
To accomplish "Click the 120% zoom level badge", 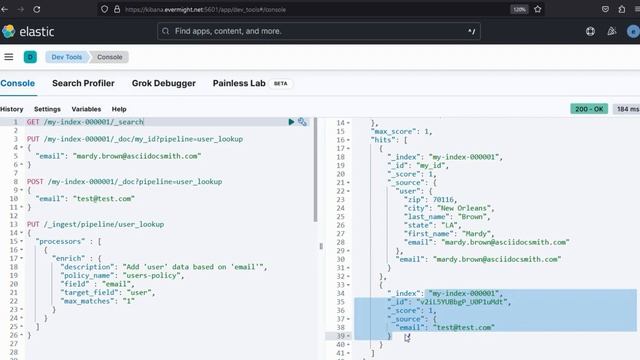I will click(x=519, y=9).
